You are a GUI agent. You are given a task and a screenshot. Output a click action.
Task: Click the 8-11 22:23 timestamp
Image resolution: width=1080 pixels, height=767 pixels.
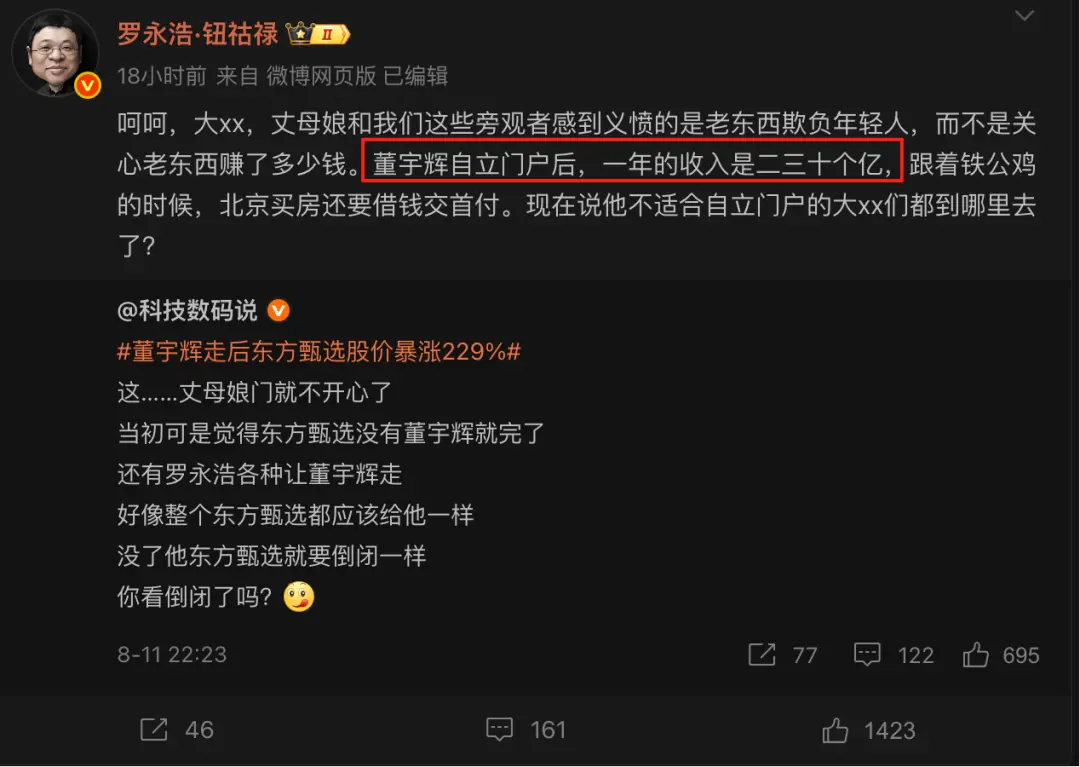[x=172, y=654]
